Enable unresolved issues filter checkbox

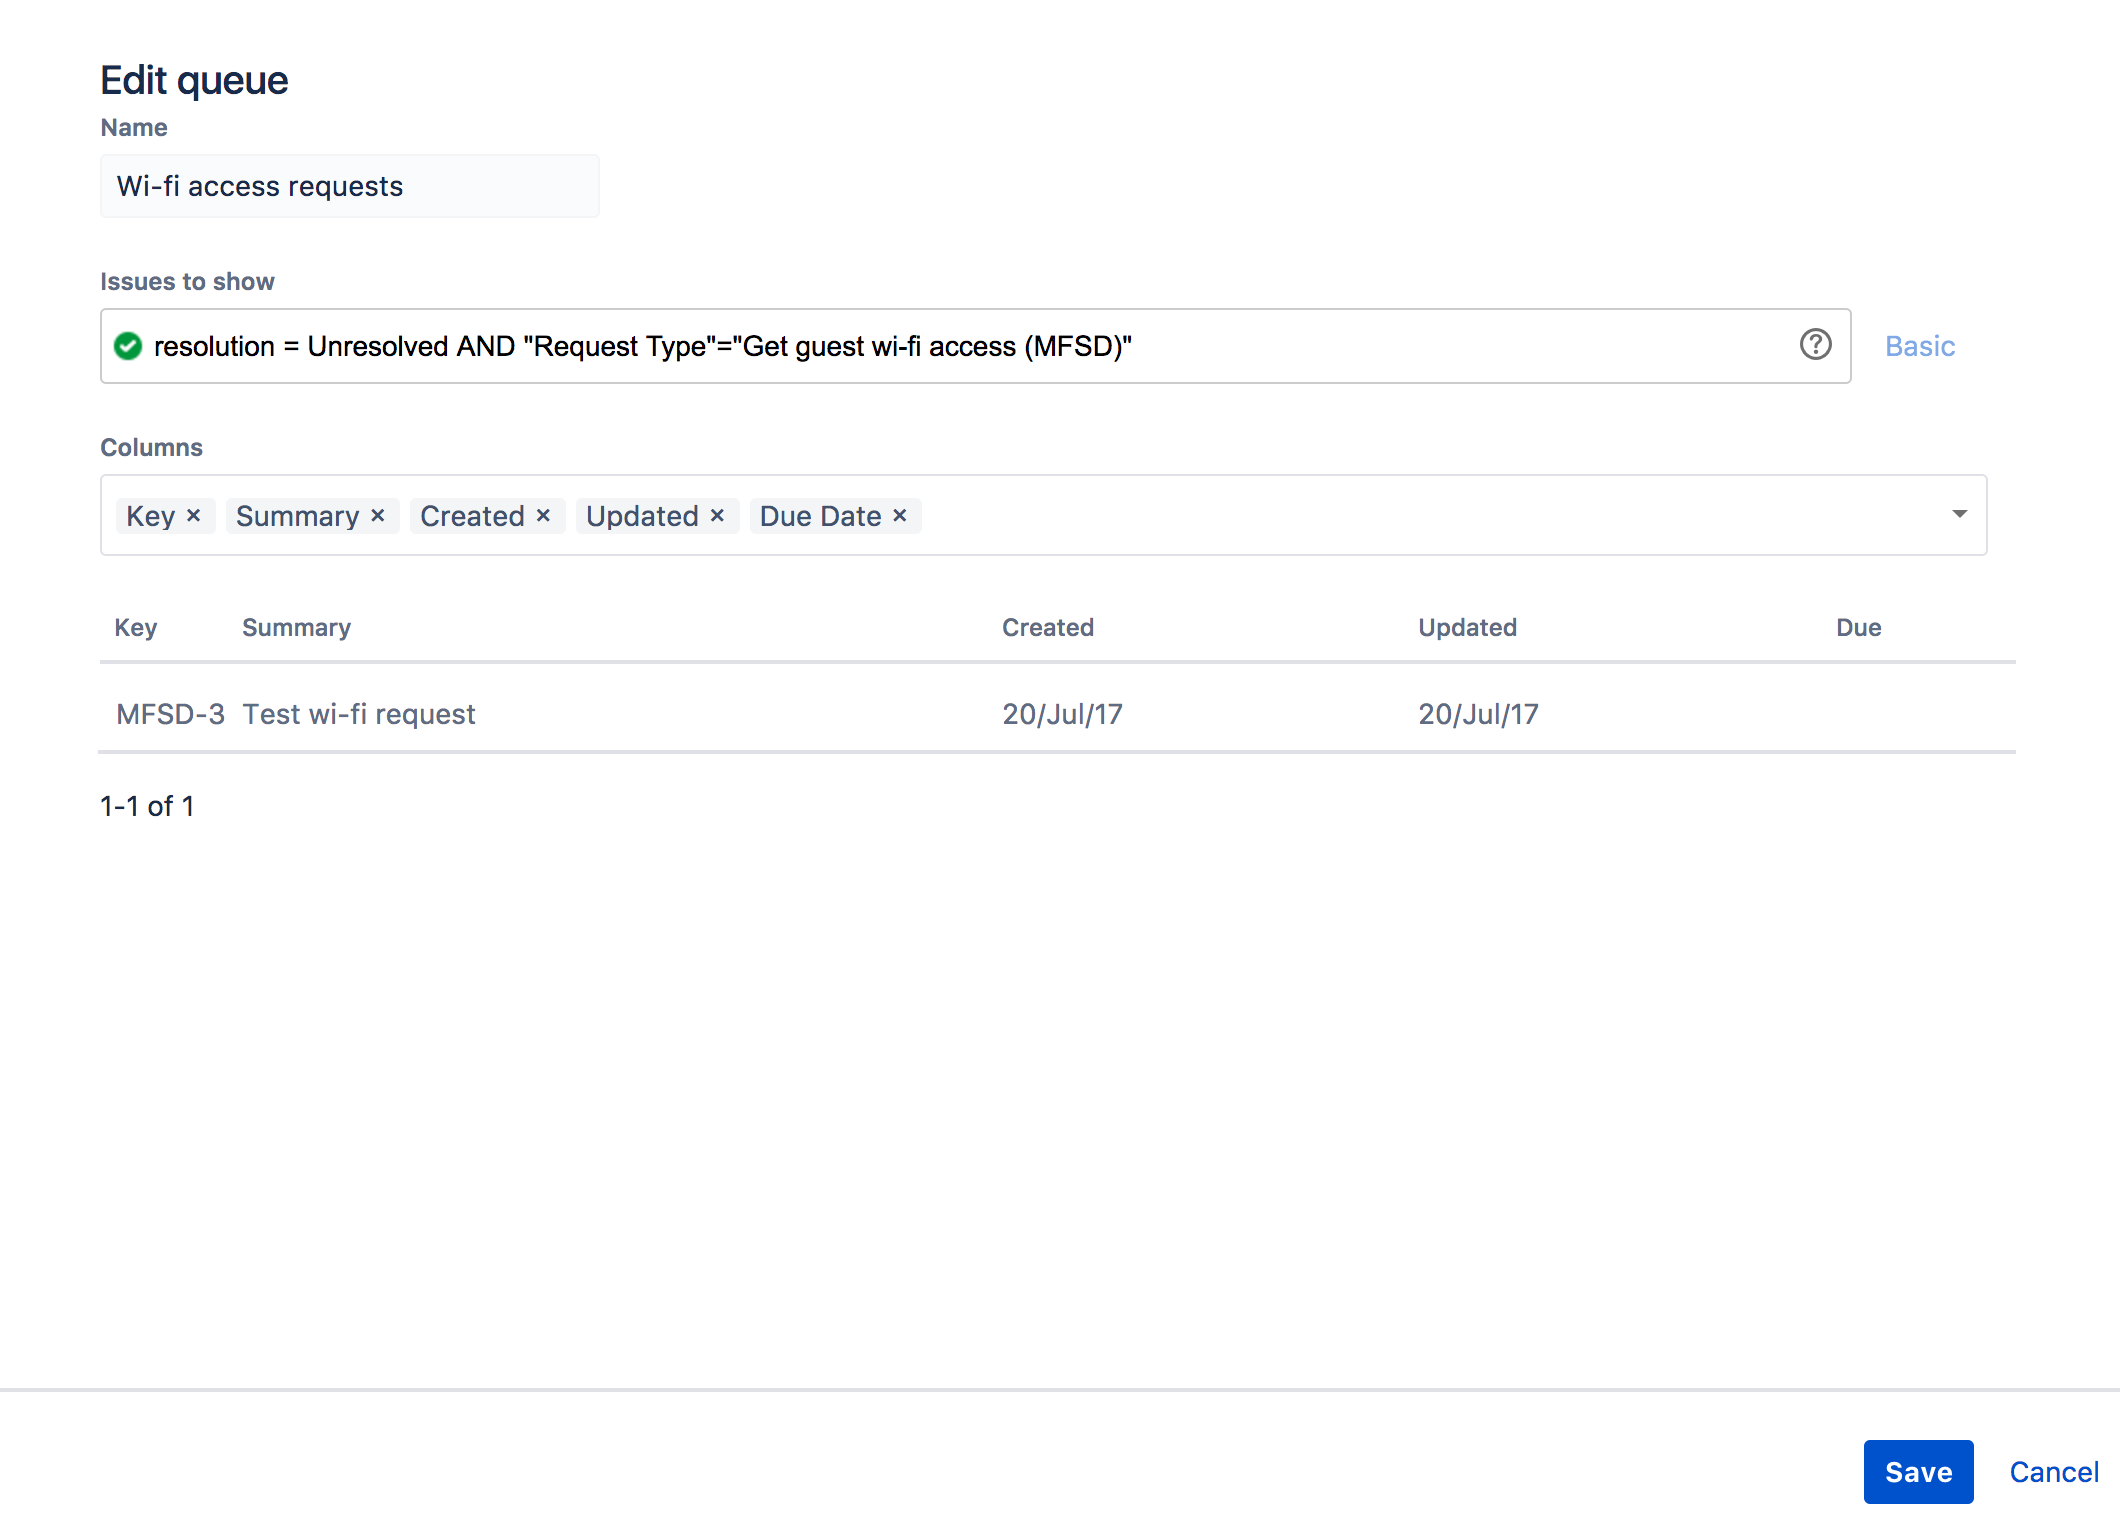point(130,346)
